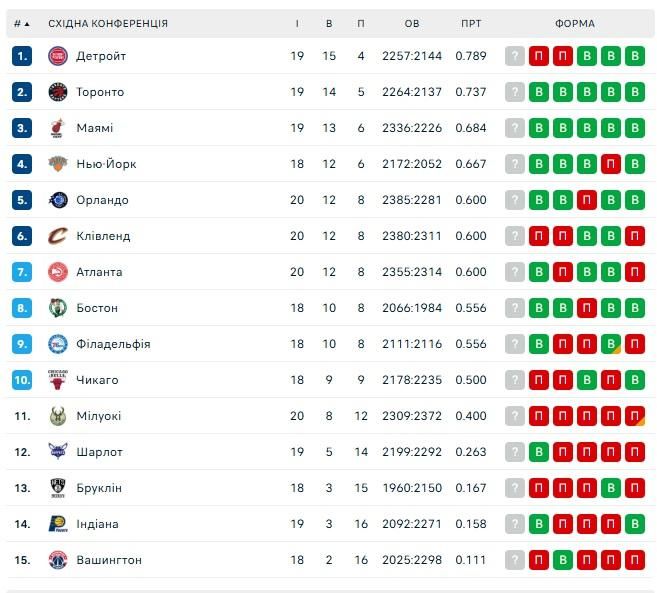Click the blue rank 1 badge
657x593 pixels.
23,56
